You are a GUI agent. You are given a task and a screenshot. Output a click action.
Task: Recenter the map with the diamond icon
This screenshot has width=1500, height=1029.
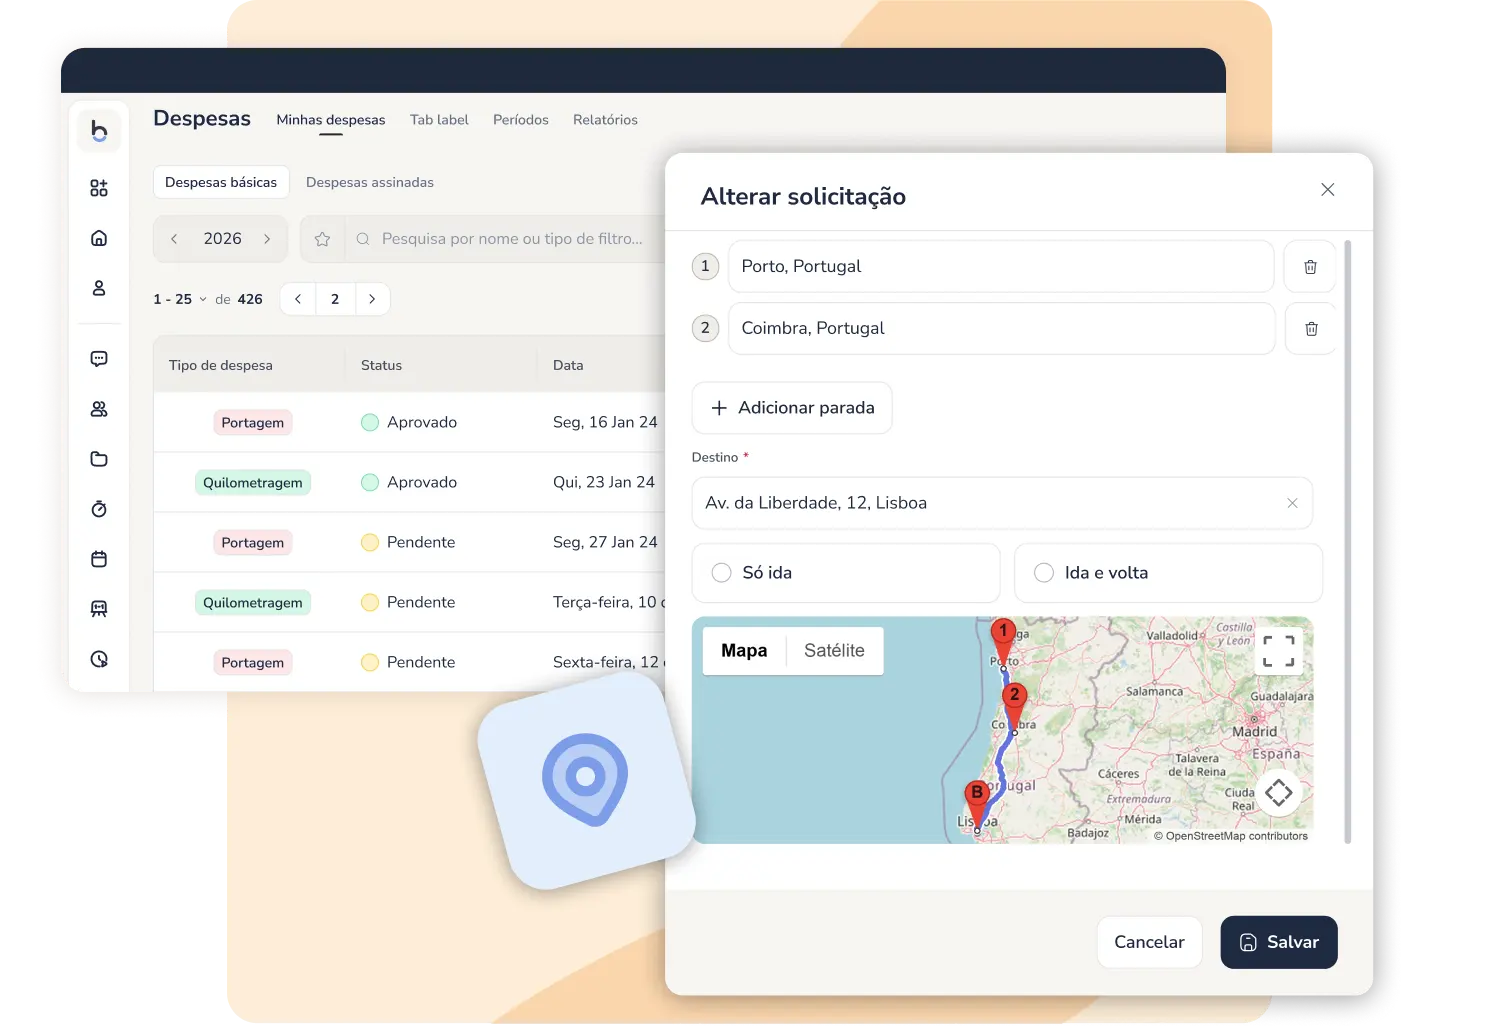(1278, 793)
